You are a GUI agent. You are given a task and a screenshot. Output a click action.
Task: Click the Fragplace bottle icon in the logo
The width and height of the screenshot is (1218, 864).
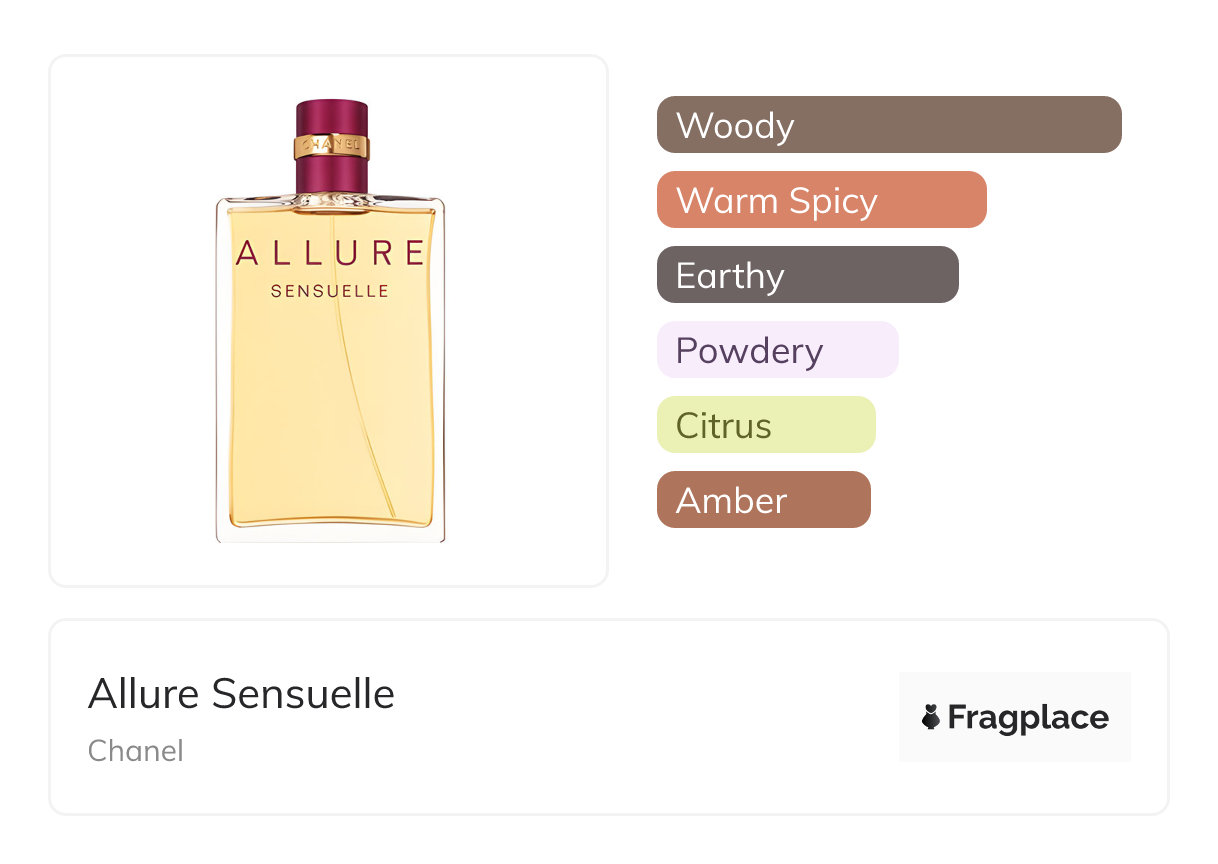point(931,717)
